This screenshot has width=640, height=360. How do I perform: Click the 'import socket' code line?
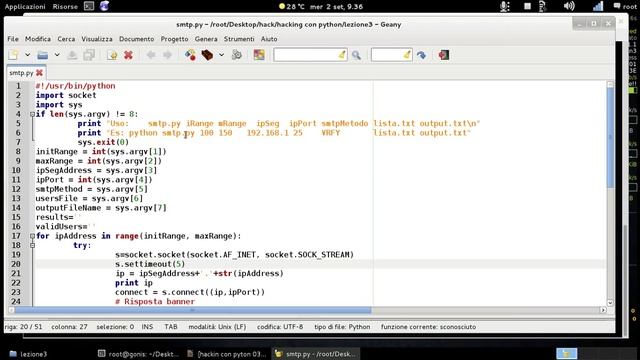66,95
